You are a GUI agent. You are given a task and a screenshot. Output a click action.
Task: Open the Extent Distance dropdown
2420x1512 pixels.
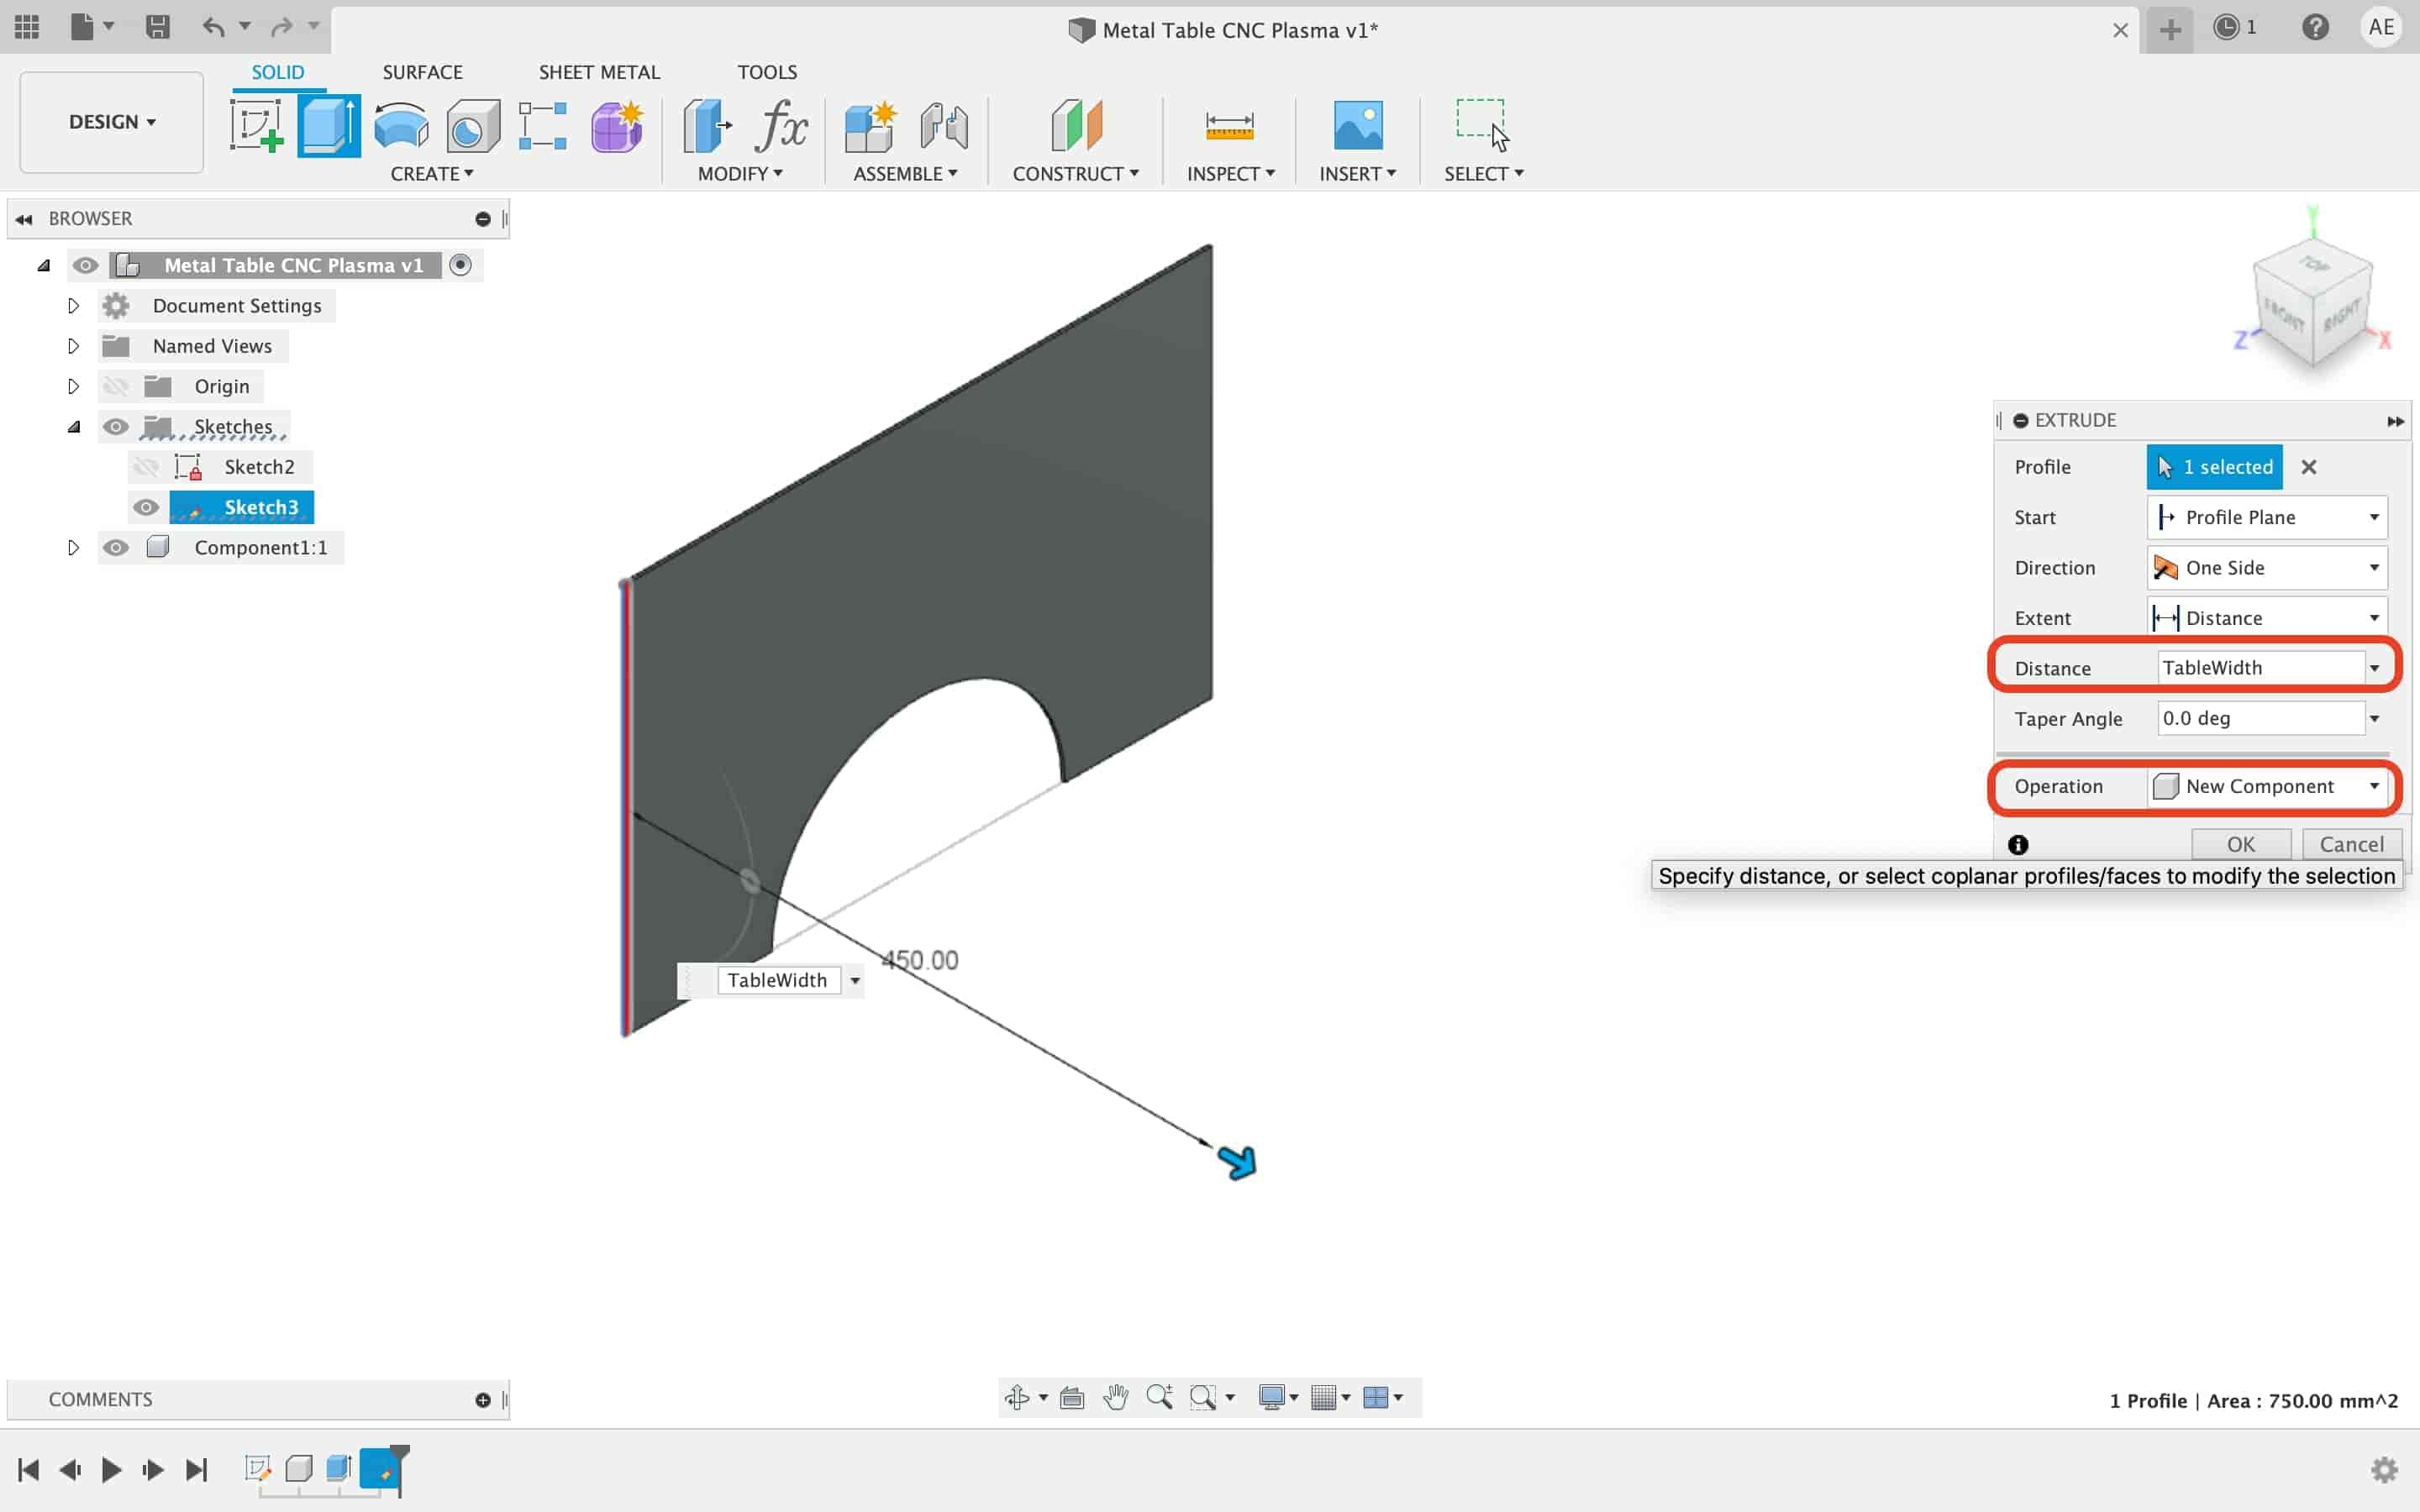(2266, 618)
